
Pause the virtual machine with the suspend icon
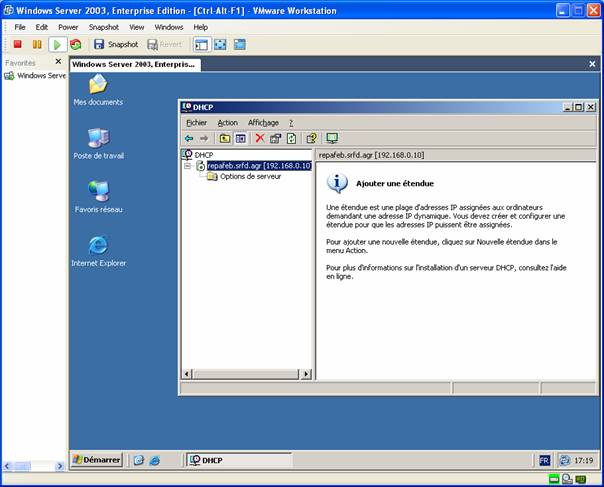click(x=37, y=44)
